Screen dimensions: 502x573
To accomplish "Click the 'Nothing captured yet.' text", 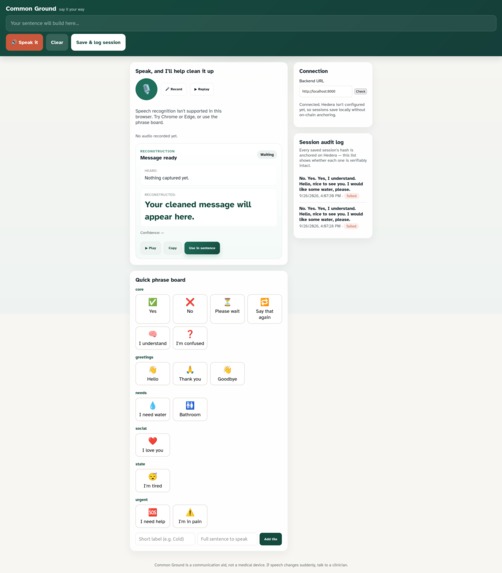I will pos(167,178).
